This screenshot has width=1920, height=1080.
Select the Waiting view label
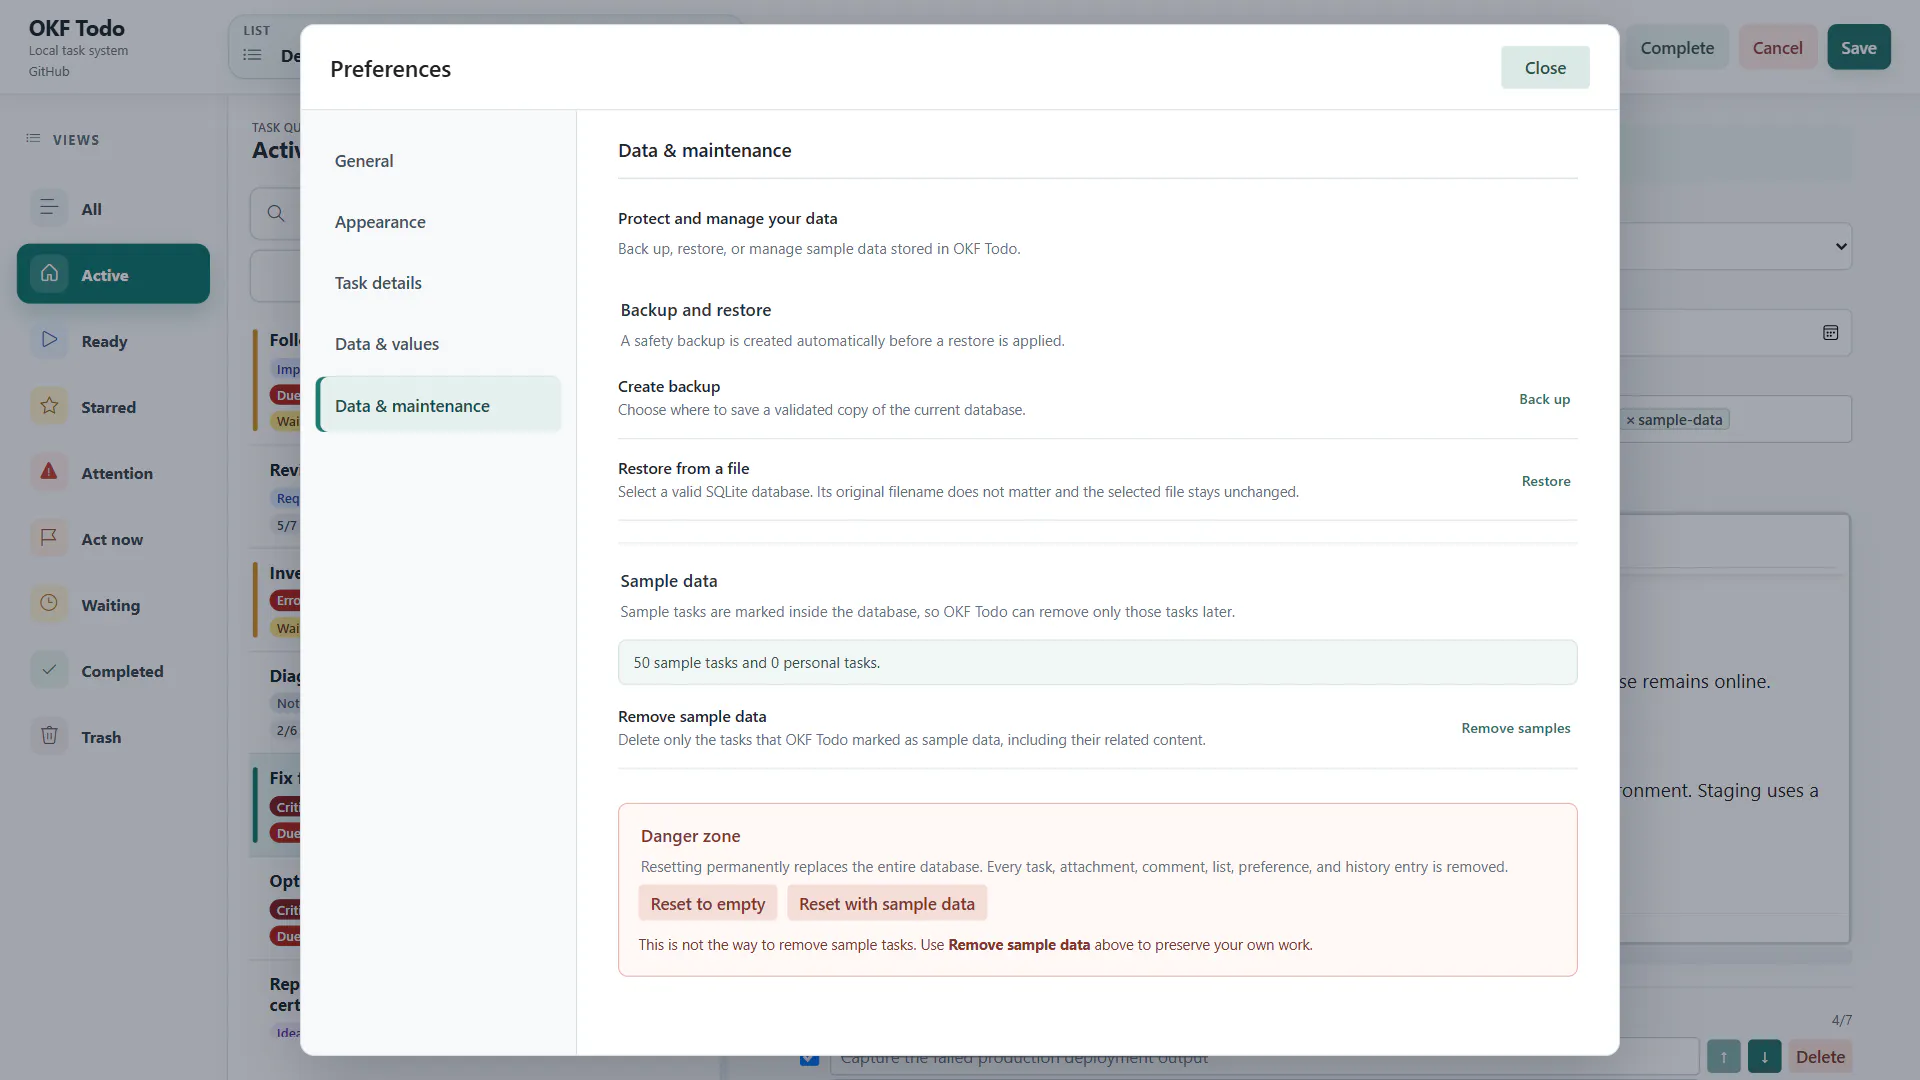pos(111,605)
